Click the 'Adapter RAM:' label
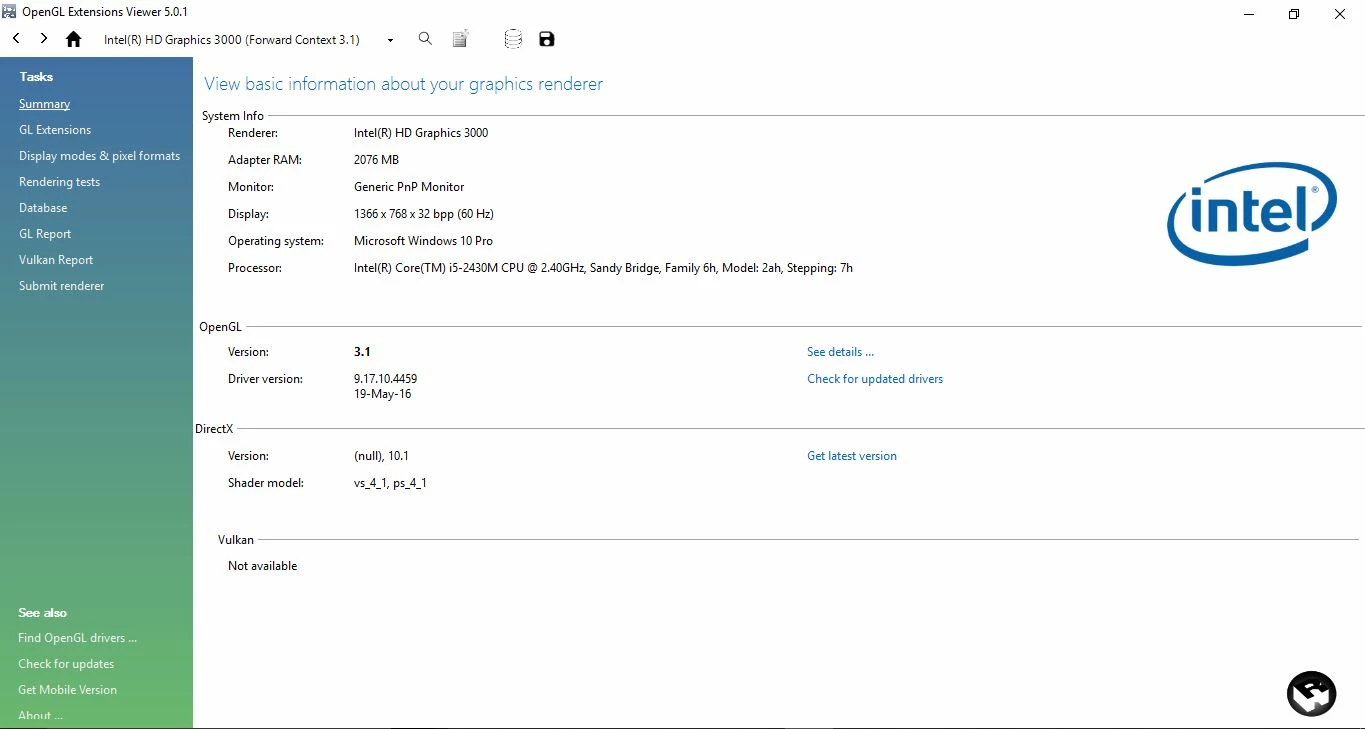This screenshot has width=1365, height=729. point(264,160)
